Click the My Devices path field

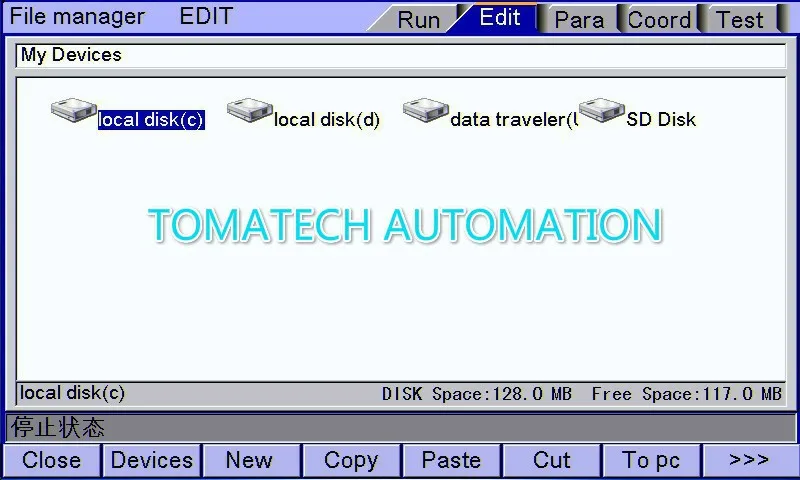(401, 55)
